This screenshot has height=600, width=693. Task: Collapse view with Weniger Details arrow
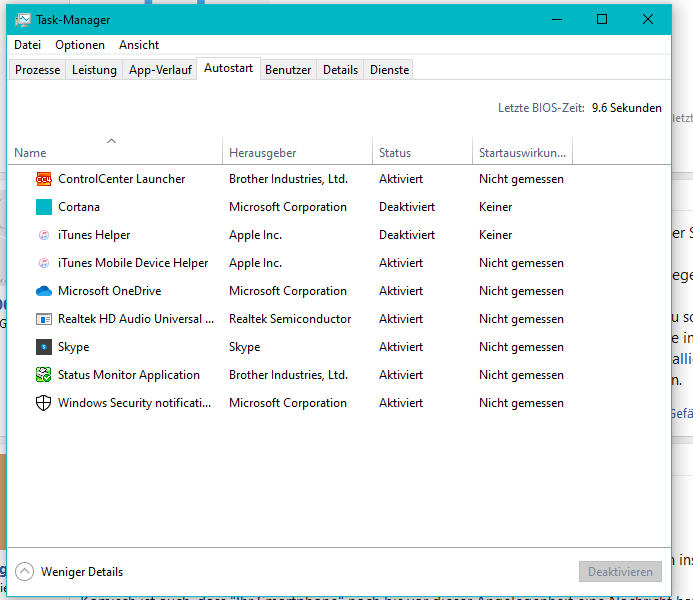(24, 572)
